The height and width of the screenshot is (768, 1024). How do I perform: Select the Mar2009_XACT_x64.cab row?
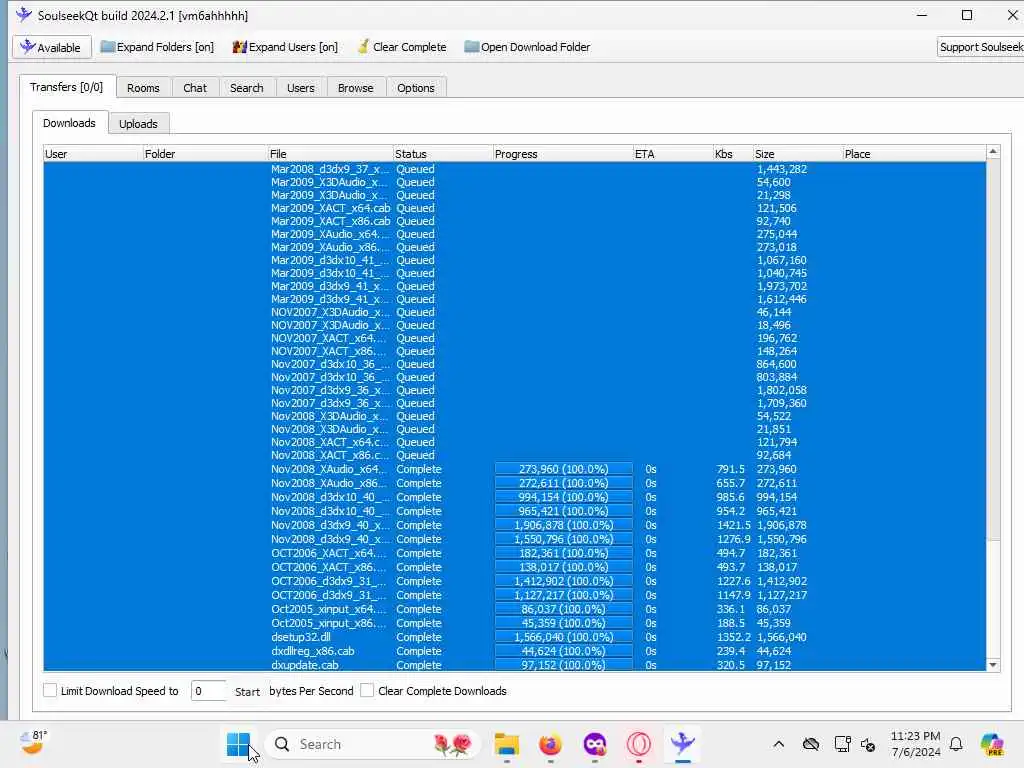pos(514,208)
